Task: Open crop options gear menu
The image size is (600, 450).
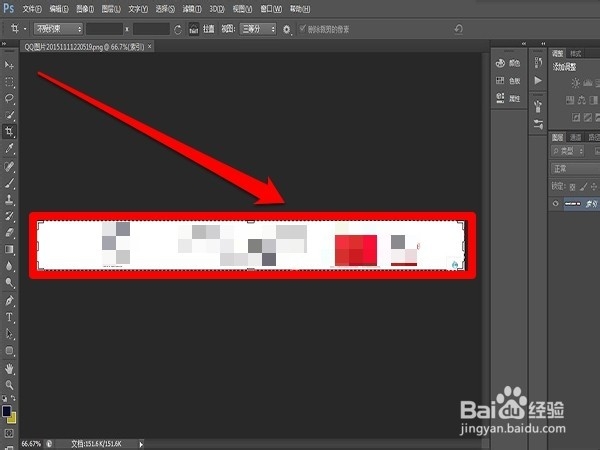Action: click(287, 29)
